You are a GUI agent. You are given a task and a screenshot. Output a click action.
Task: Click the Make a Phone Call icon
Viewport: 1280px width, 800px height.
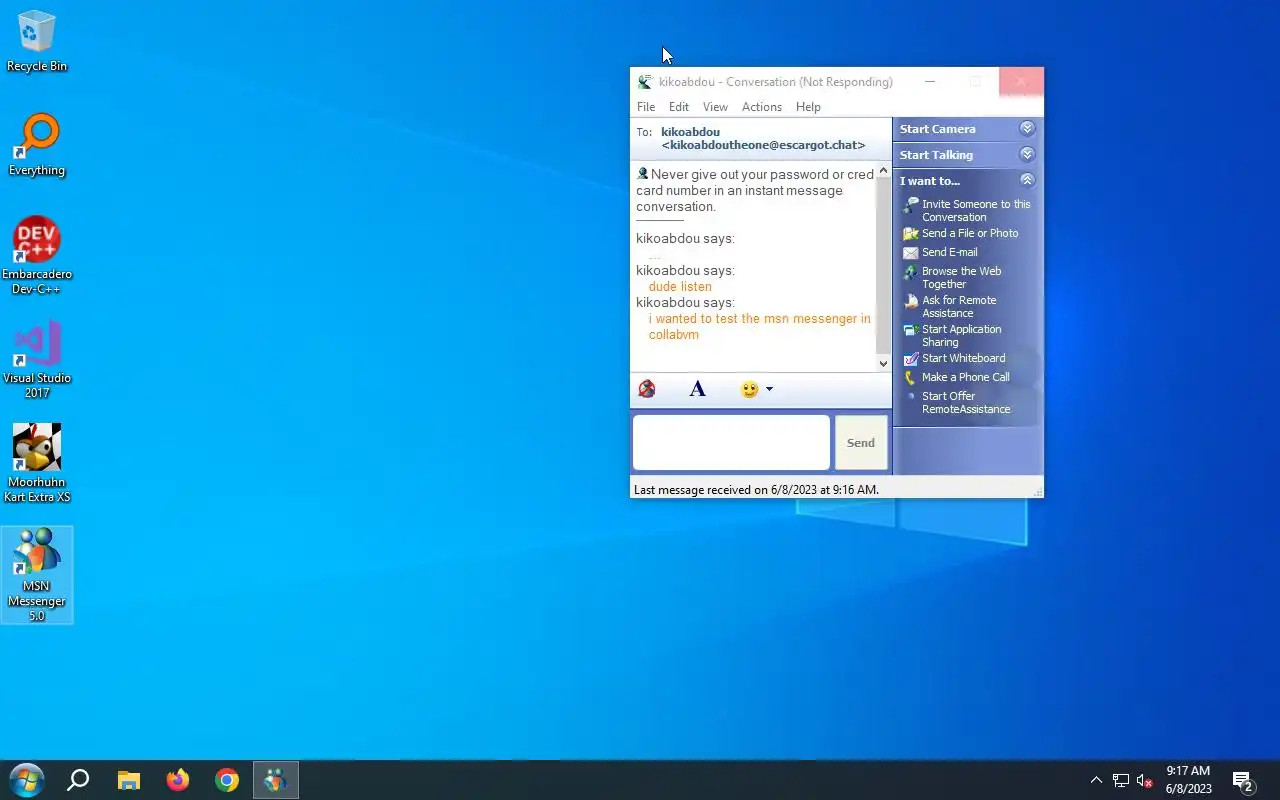coord(910,377)
